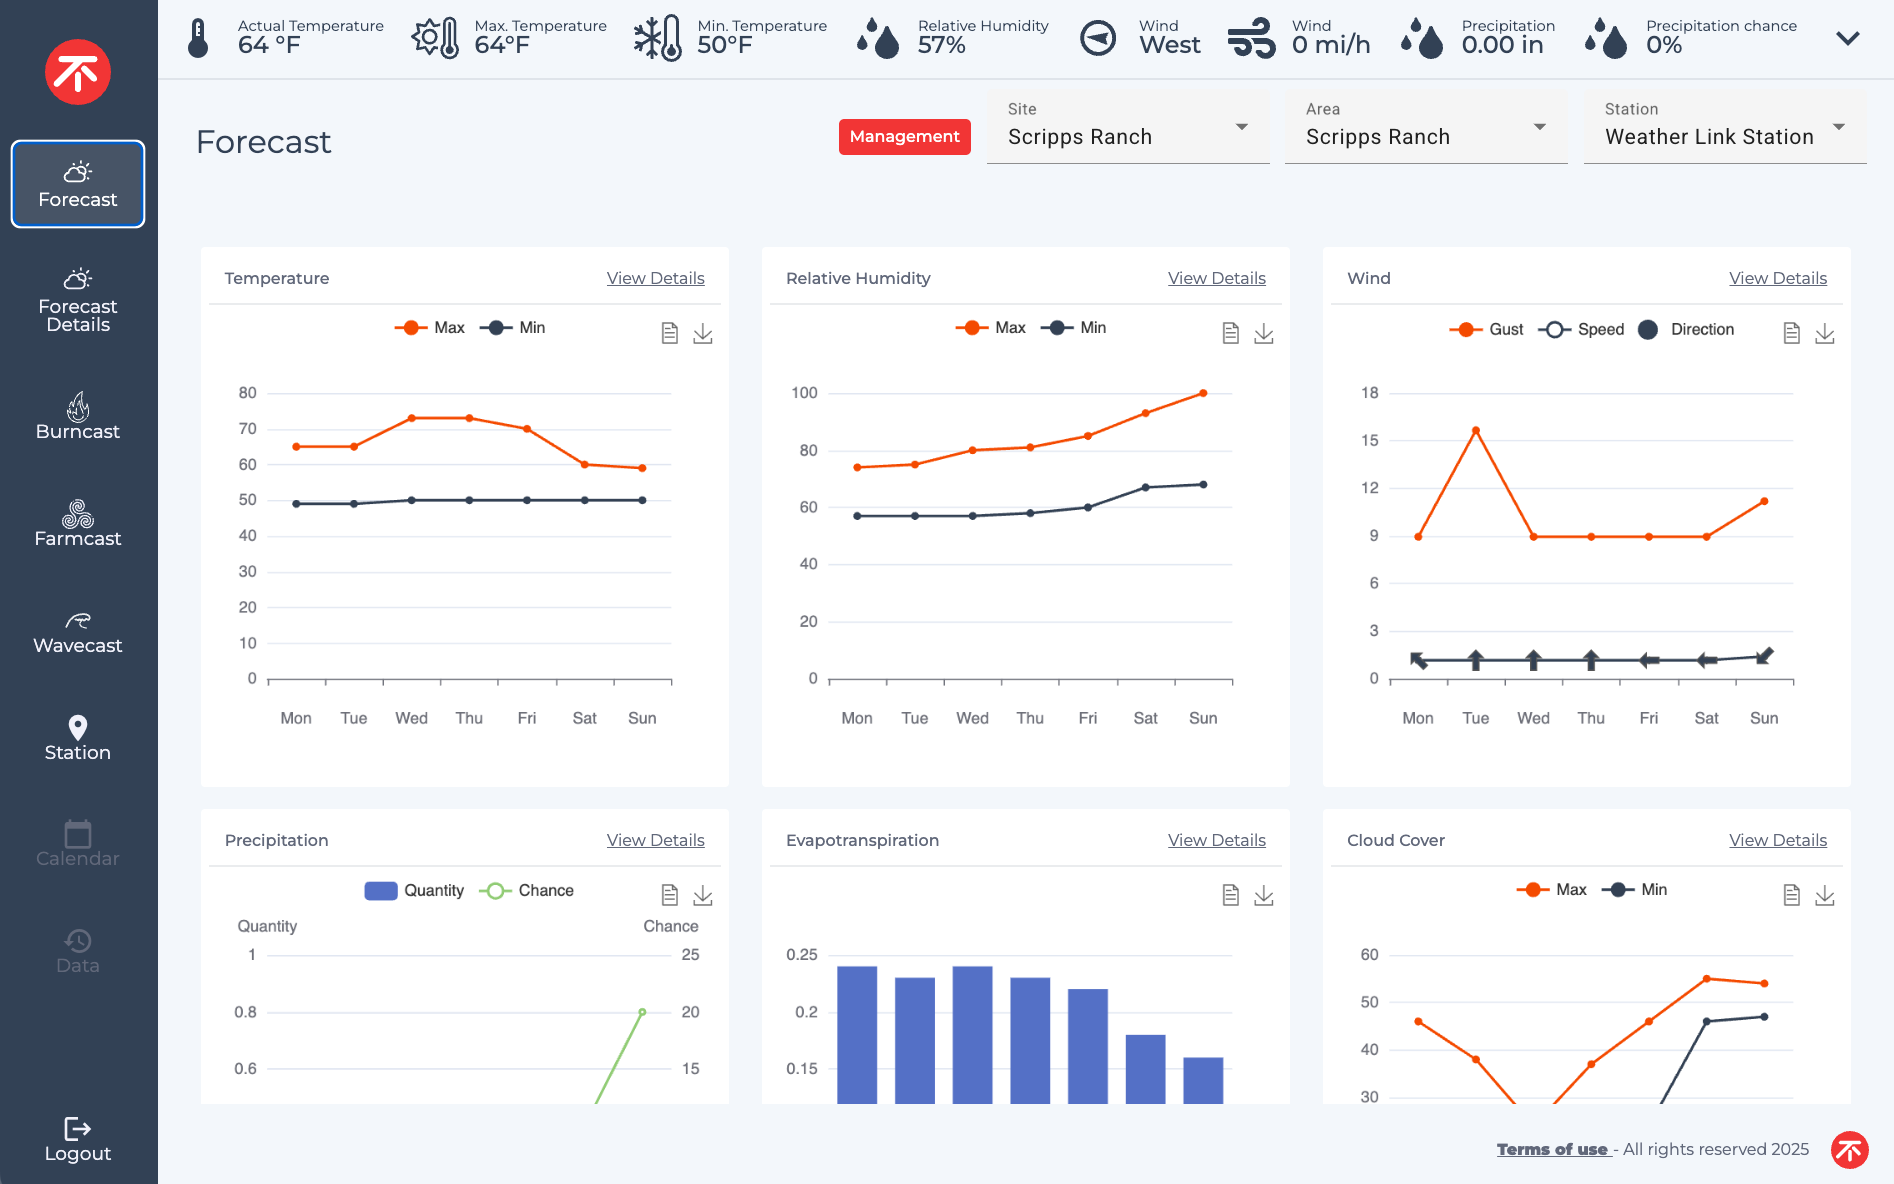Click the red app logo in sidebar
1894x1184 pixels.
point(78,72)
